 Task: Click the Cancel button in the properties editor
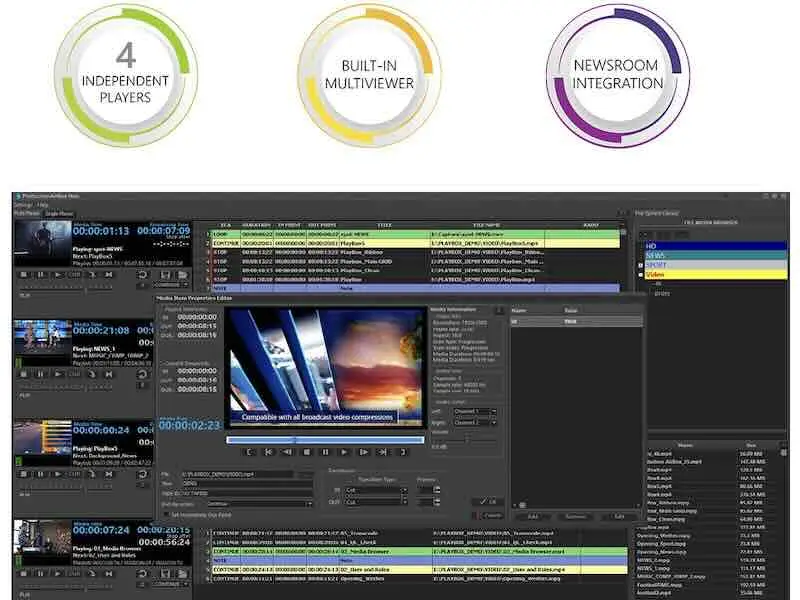pyautogui.click(x=488, y=515)
